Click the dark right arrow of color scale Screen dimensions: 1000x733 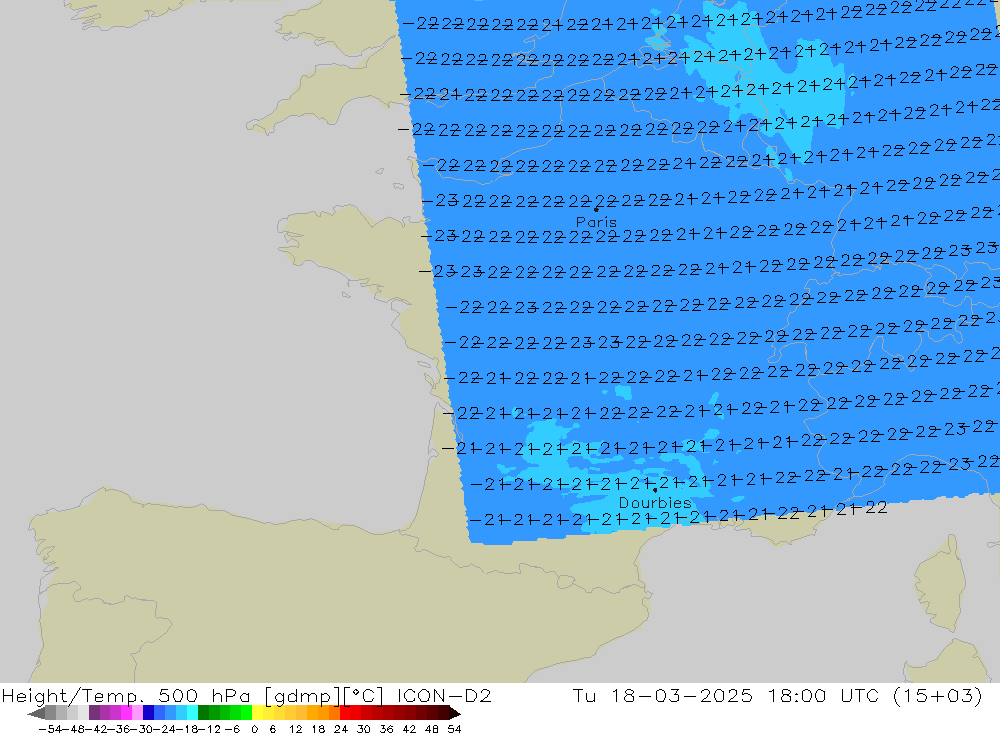(455, 713)
